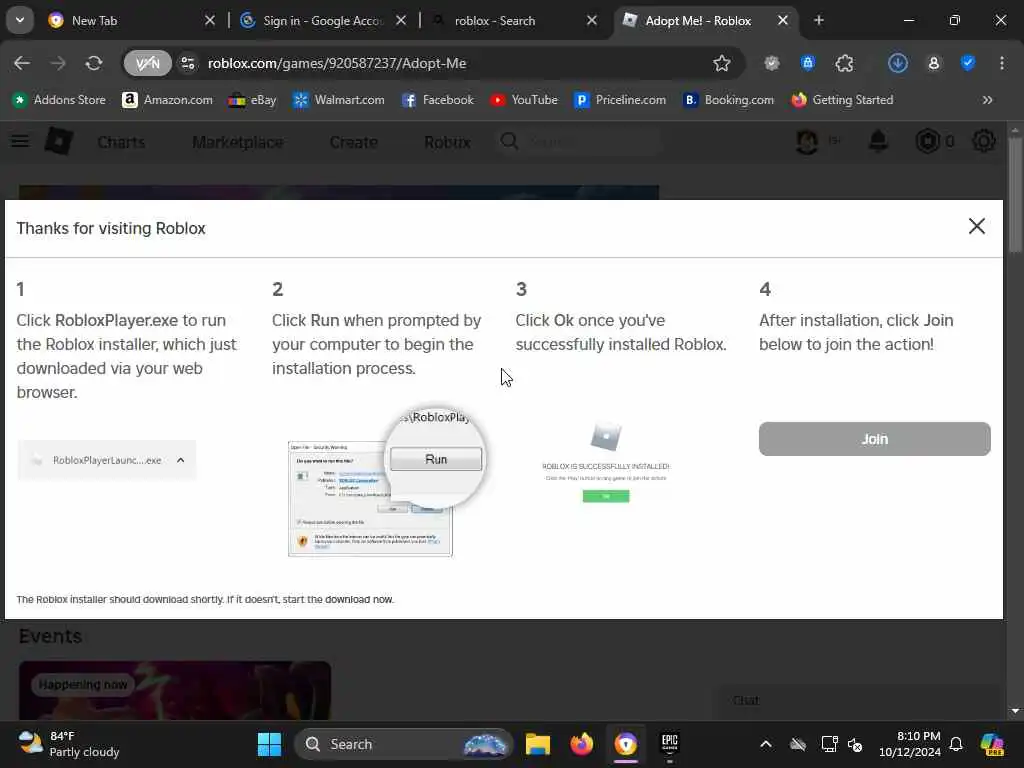This screenshot has width=1024, height=768.
Task: Close the Thanks for visiting Roblox dialog
Action: coord(976,226)
